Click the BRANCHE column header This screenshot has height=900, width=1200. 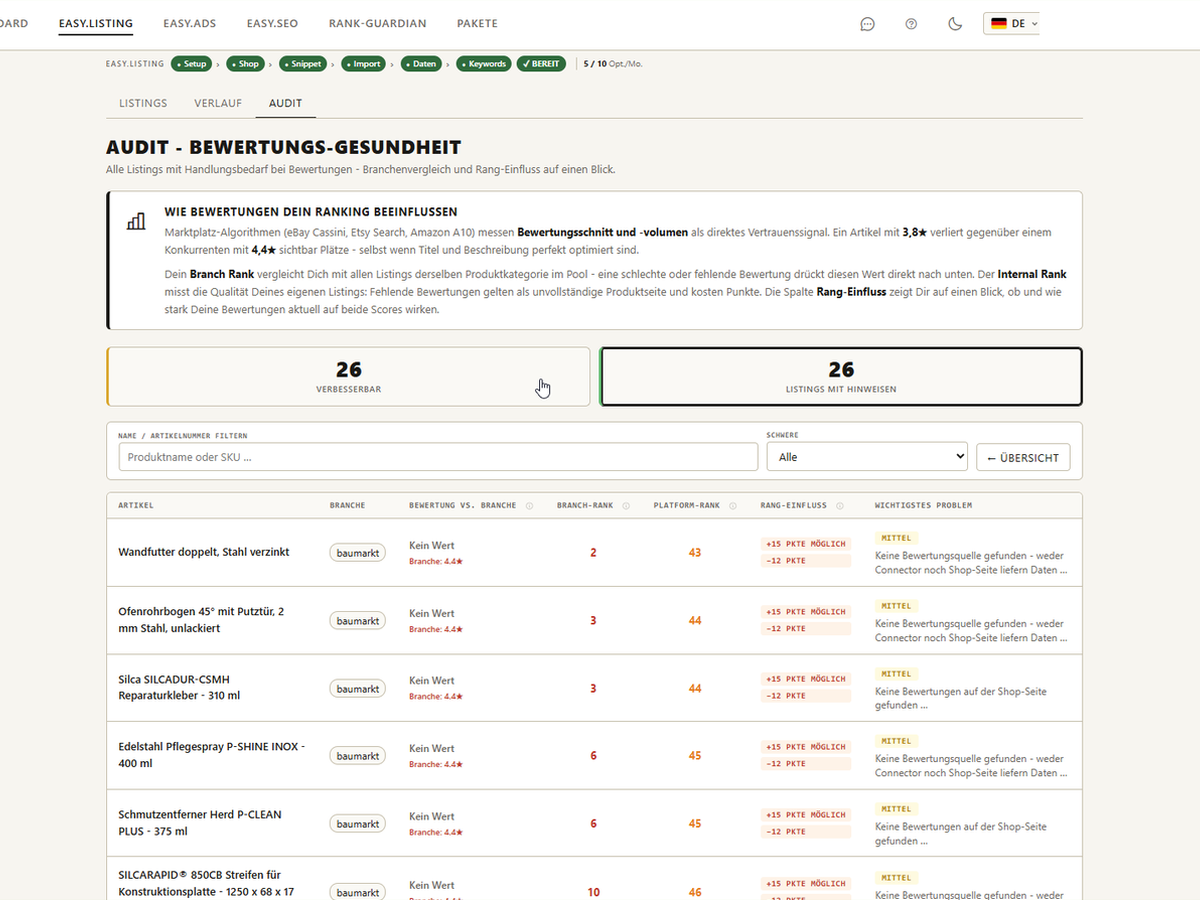[x=348, y=506]
